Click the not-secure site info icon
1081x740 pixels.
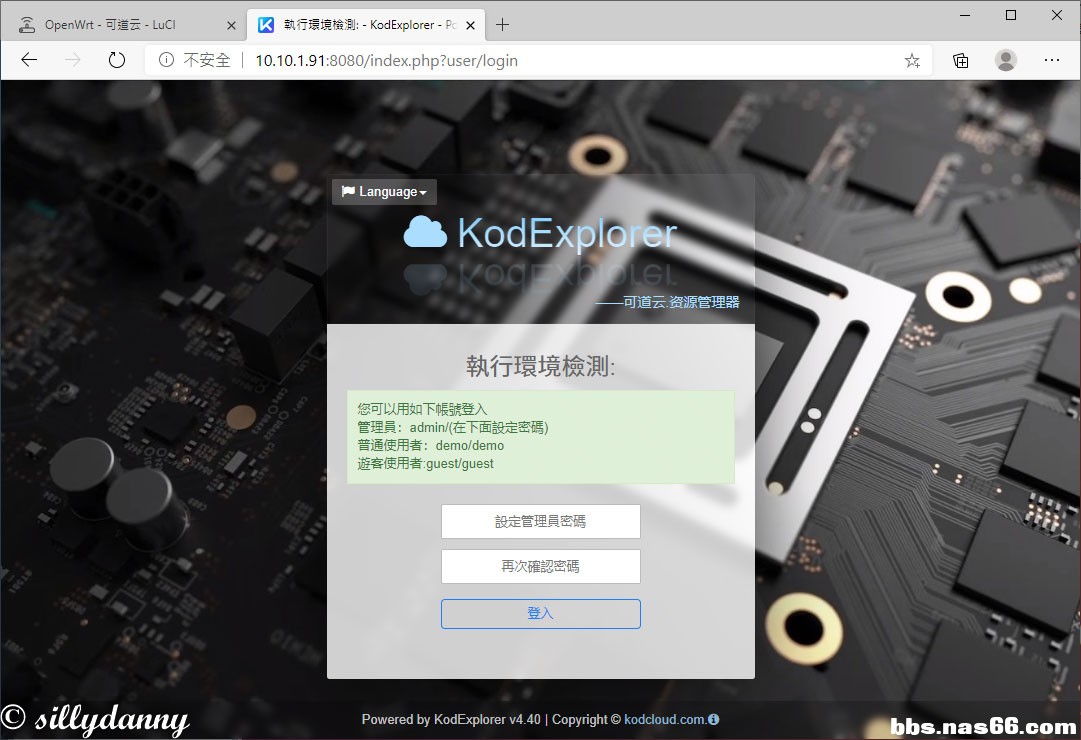tap(166, 60)
